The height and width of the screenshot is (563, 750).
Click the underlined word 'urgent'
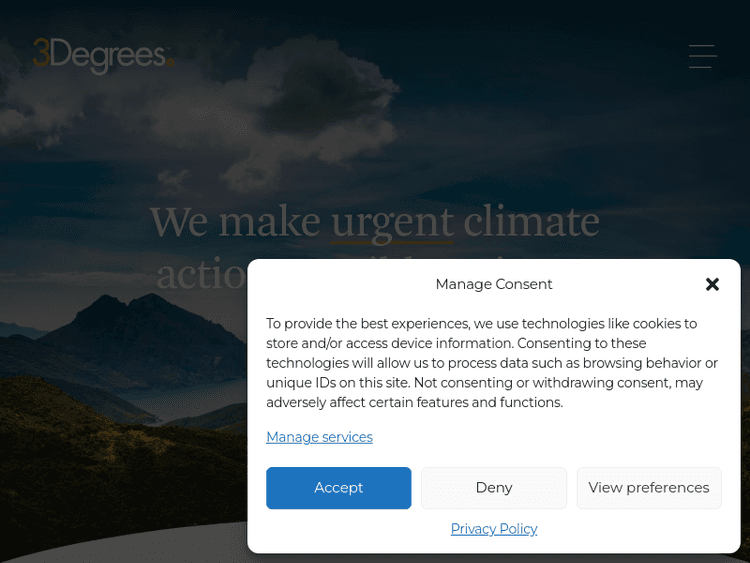[x=392, y=223]
